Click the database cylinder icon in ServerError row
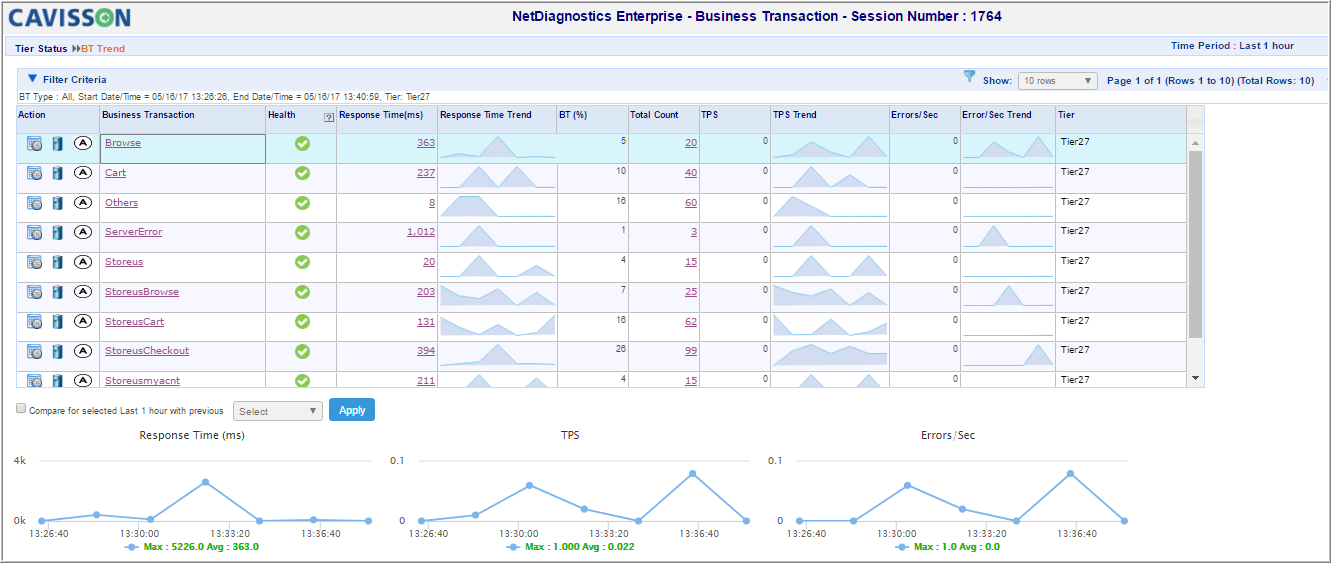Viewport: 1331px width, 563px height. [x=58, y=233]
